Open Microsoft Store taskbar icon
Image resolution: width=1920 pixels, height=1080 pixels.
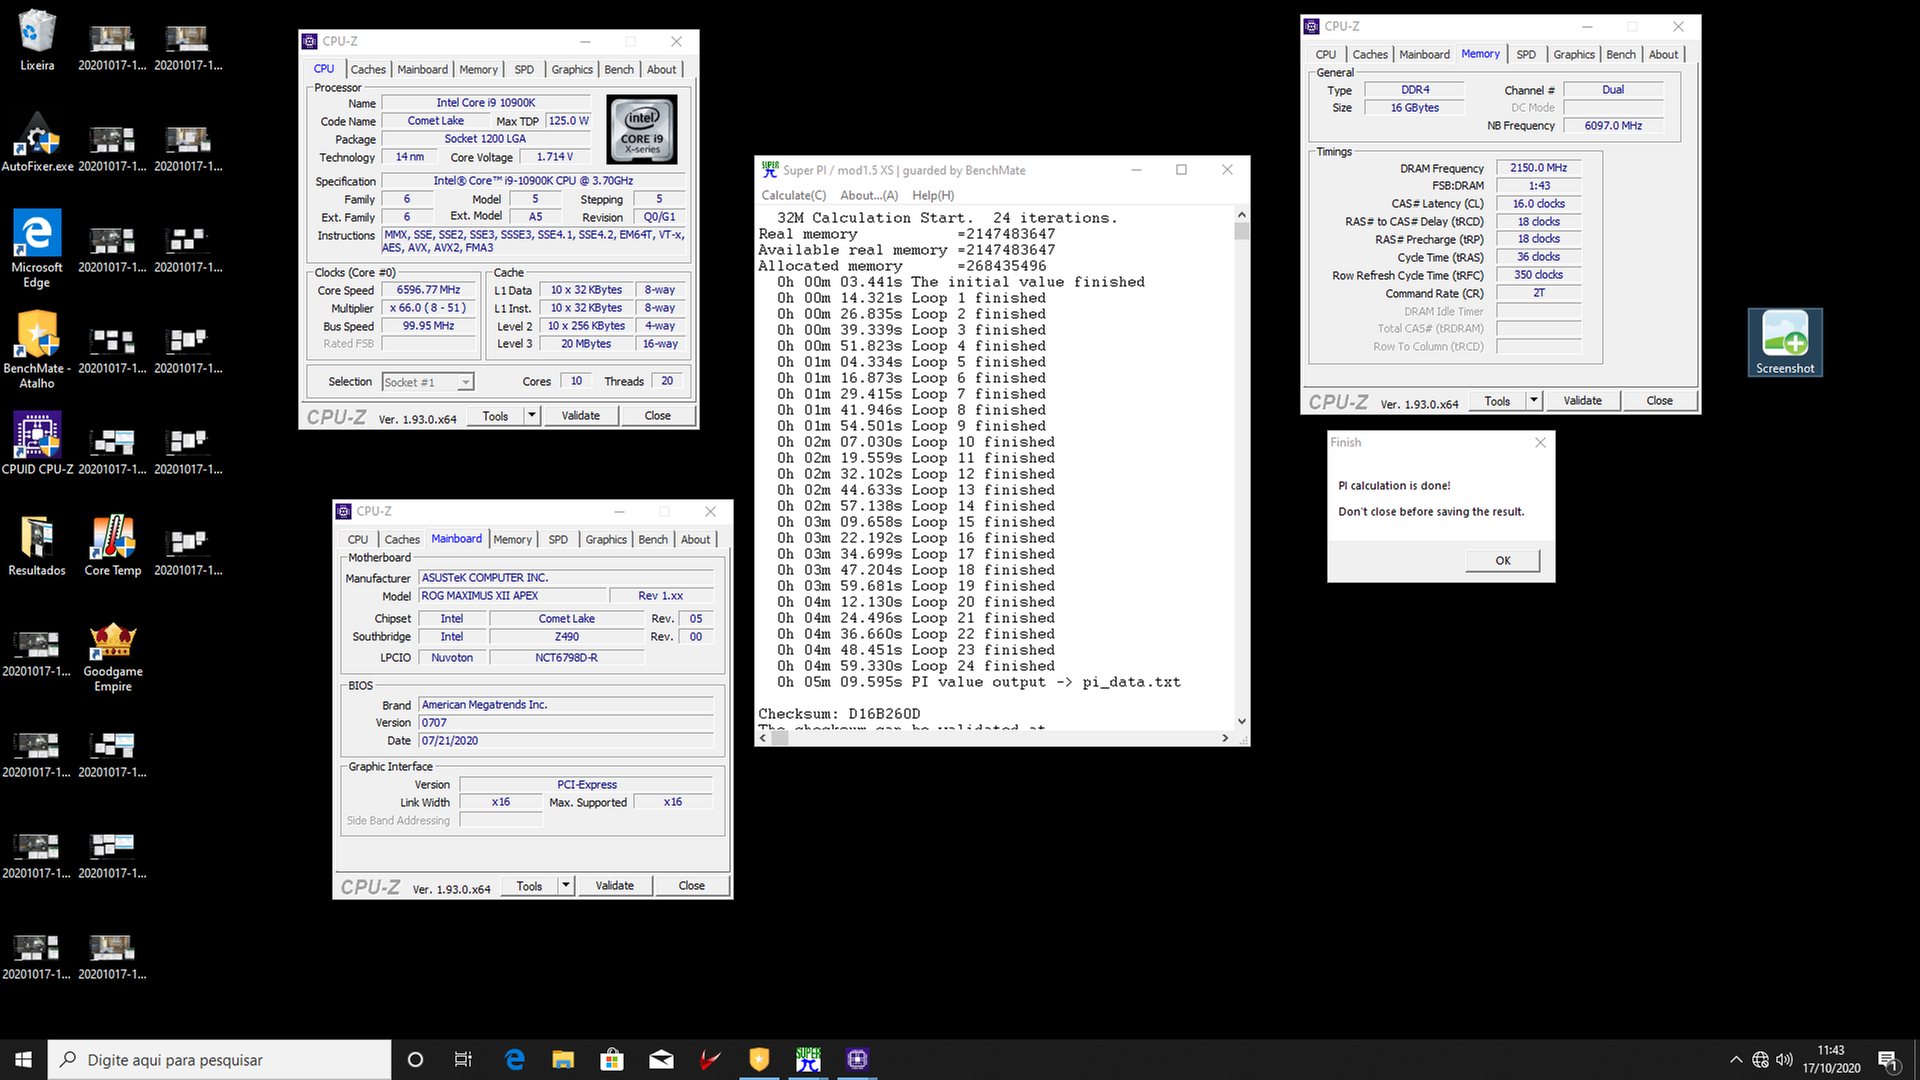[612, 1060]
